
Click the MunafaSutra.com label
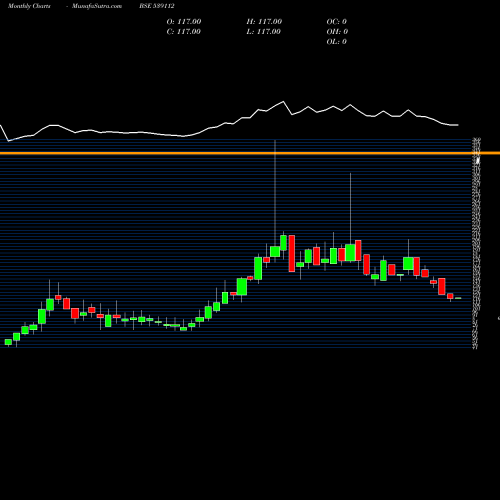(x=97, y=6)
